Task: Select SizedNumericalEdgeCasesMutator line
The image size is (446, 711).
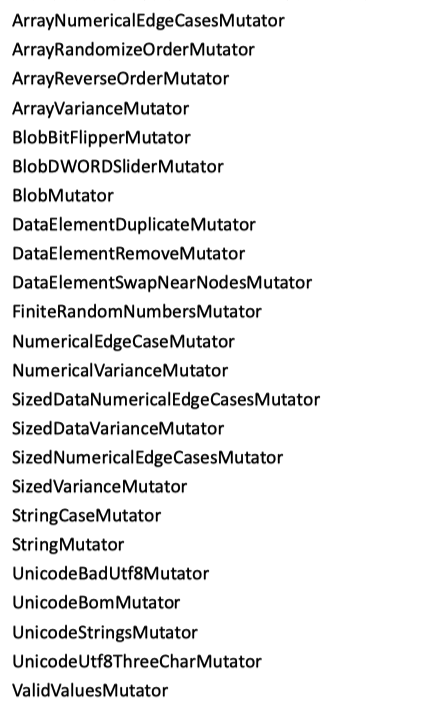Action: [x=147, y=458]
